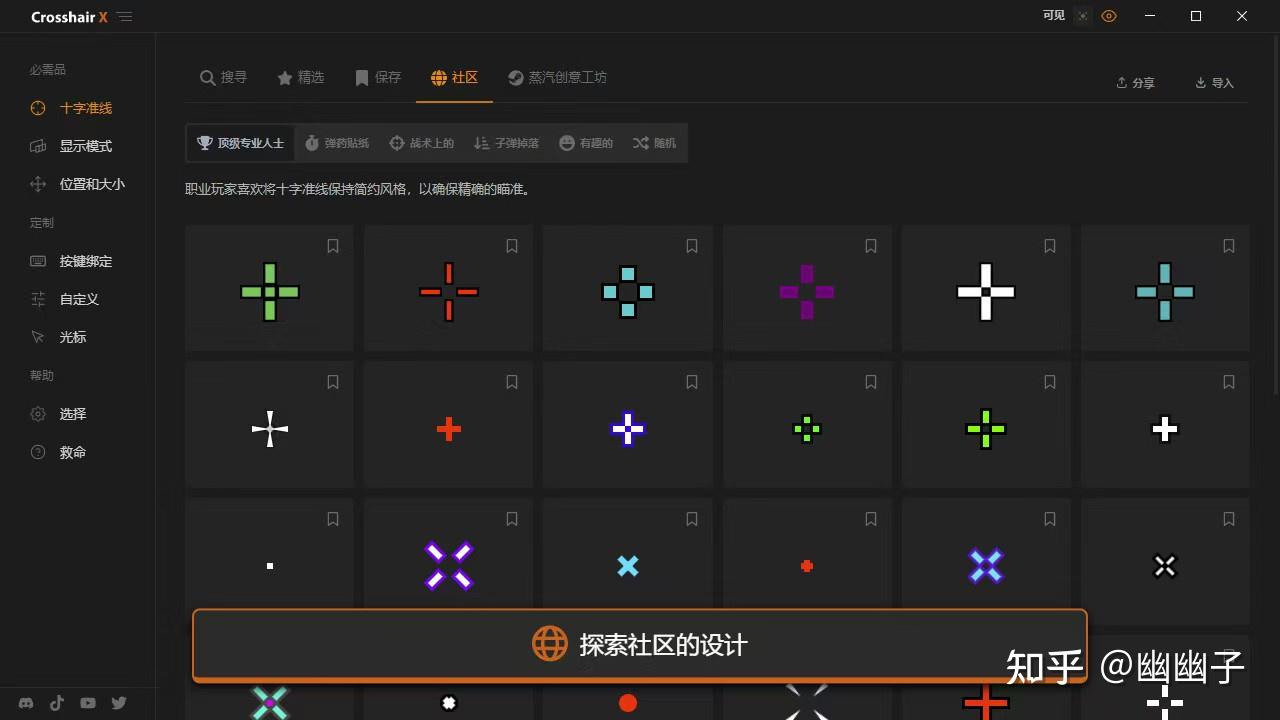
Task: Switch to the 保存 tab
Action: click(377, 76)
